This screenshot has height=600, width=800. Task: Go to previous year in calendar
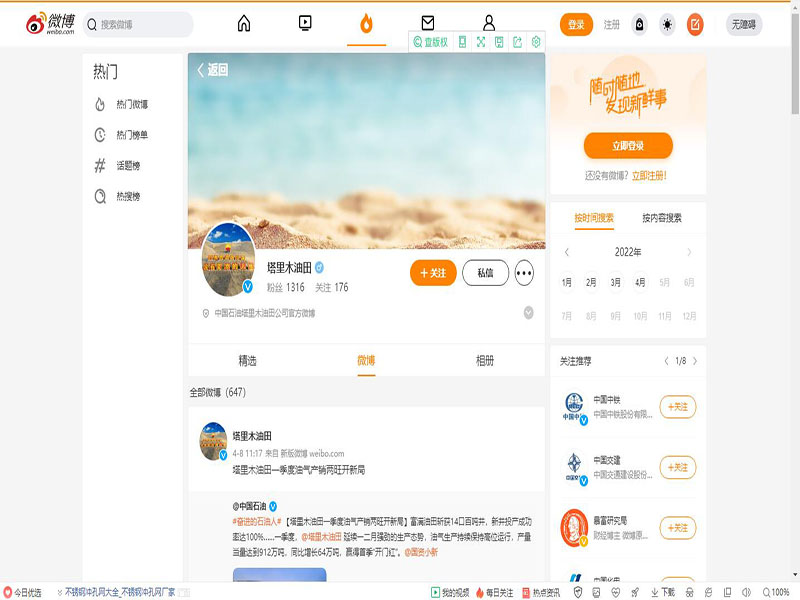click(x=567, y=252)
